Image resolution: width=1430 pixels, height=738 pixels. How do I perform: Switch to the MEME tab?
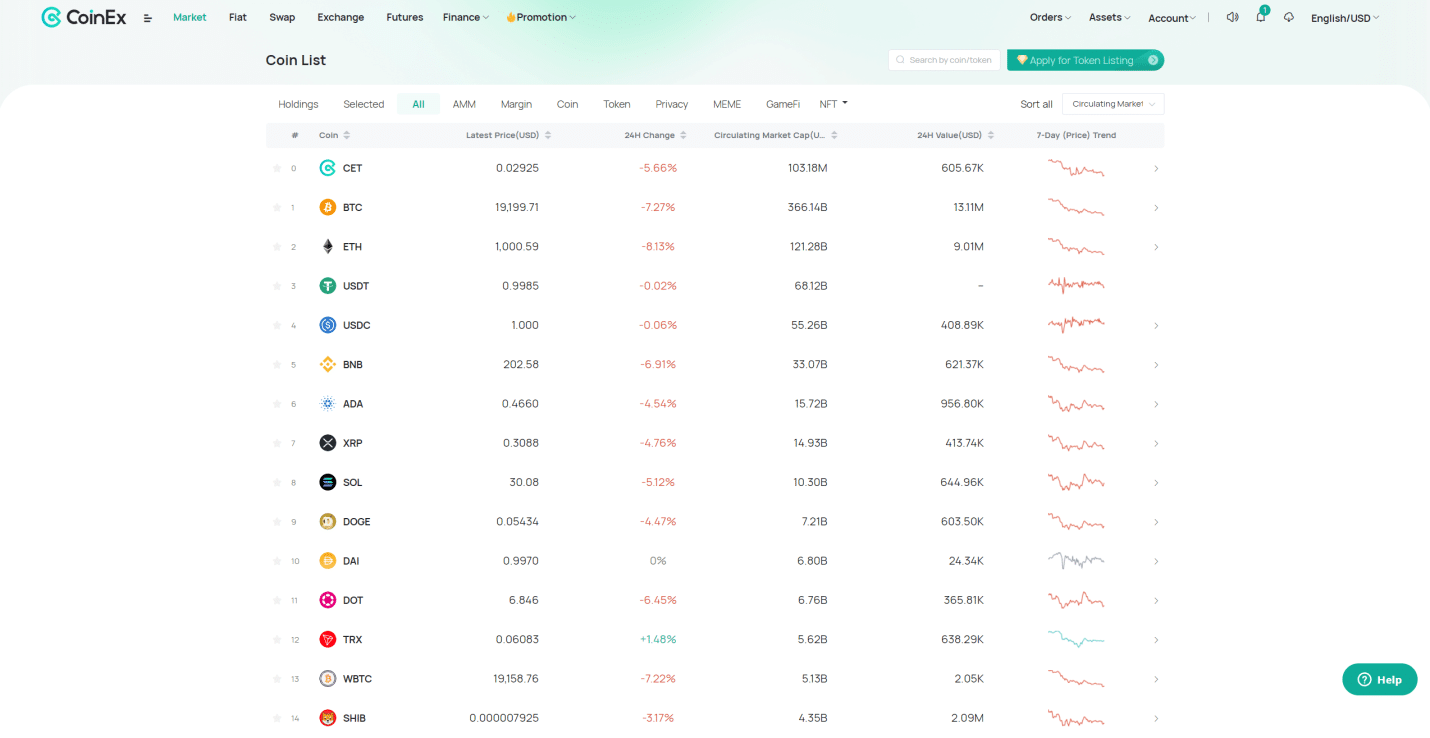tap(727, 104)
